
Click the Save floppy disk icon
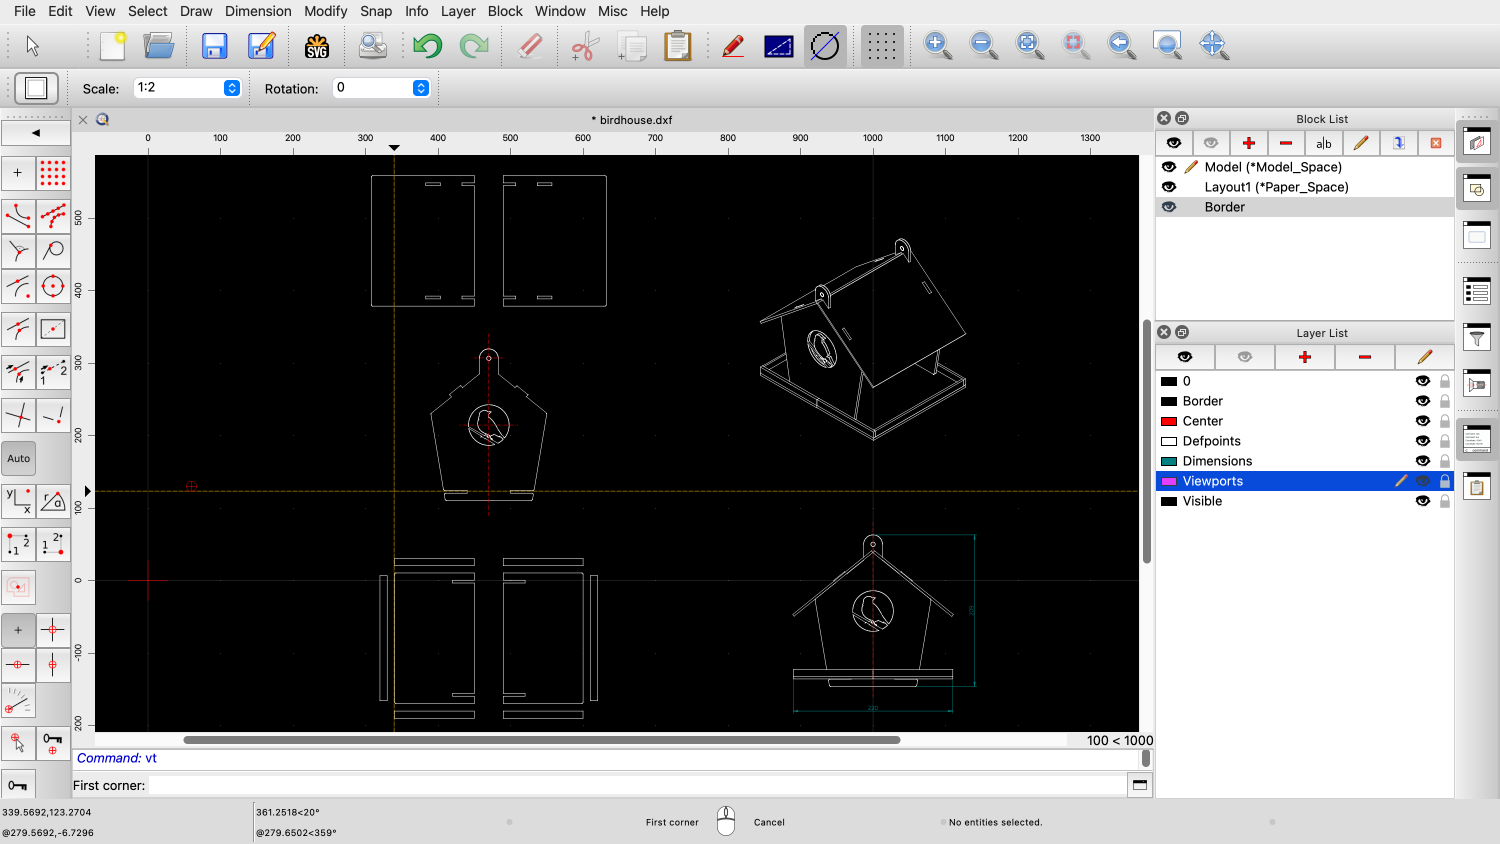pos(214,46)
